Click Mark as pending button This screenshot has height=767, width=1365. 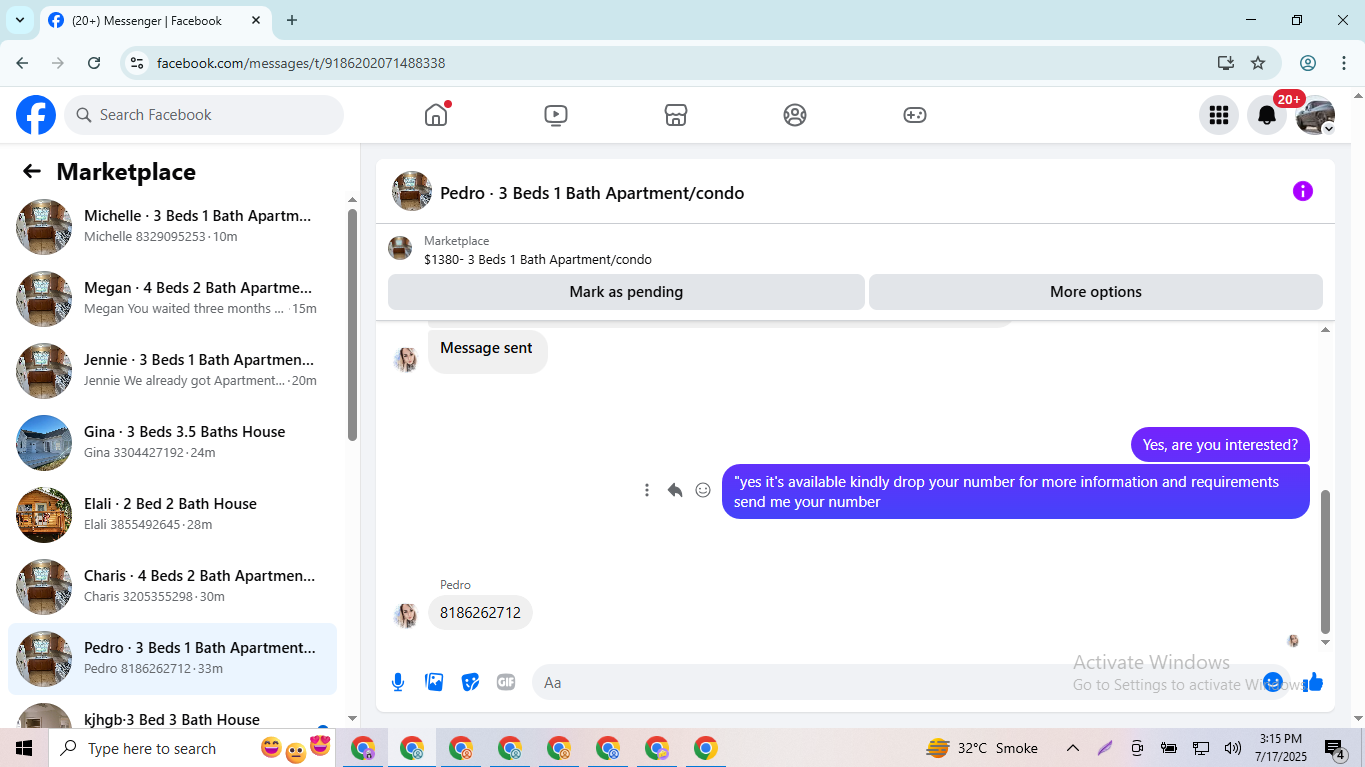pos(626,292)
